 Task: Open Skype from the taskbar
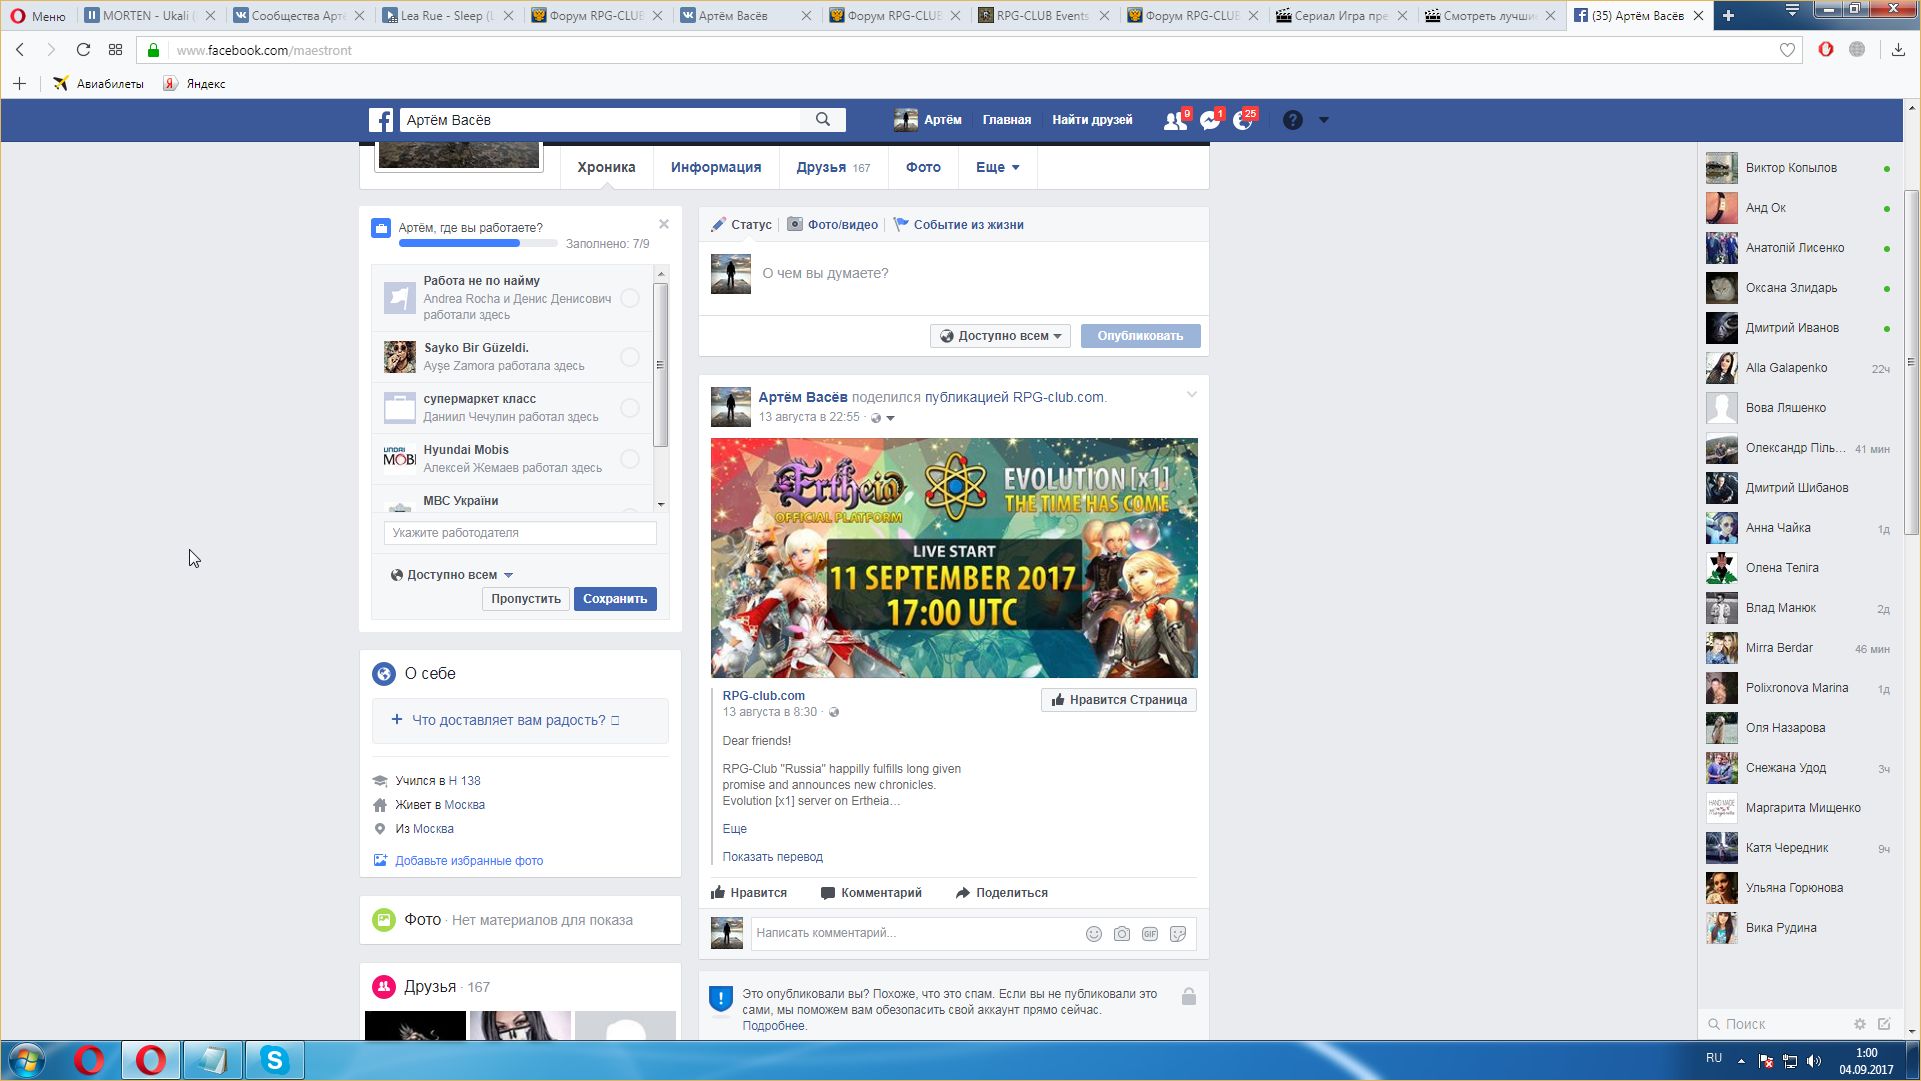coord(274,1060)
